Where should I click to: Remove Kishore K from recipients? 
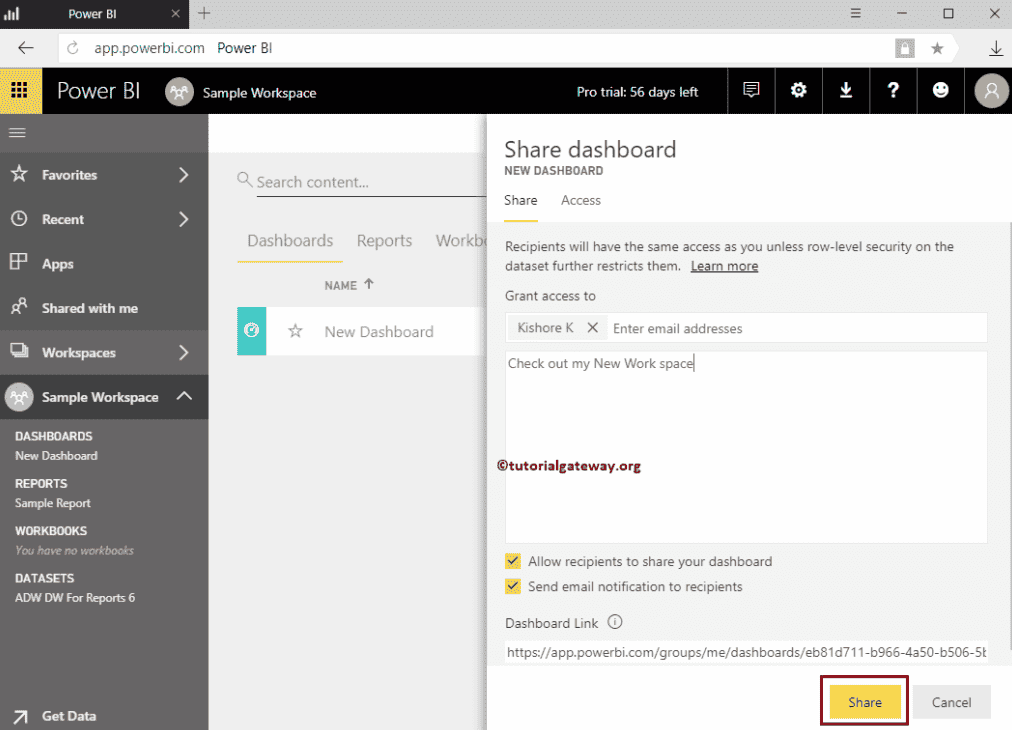[x=591, y=327]
